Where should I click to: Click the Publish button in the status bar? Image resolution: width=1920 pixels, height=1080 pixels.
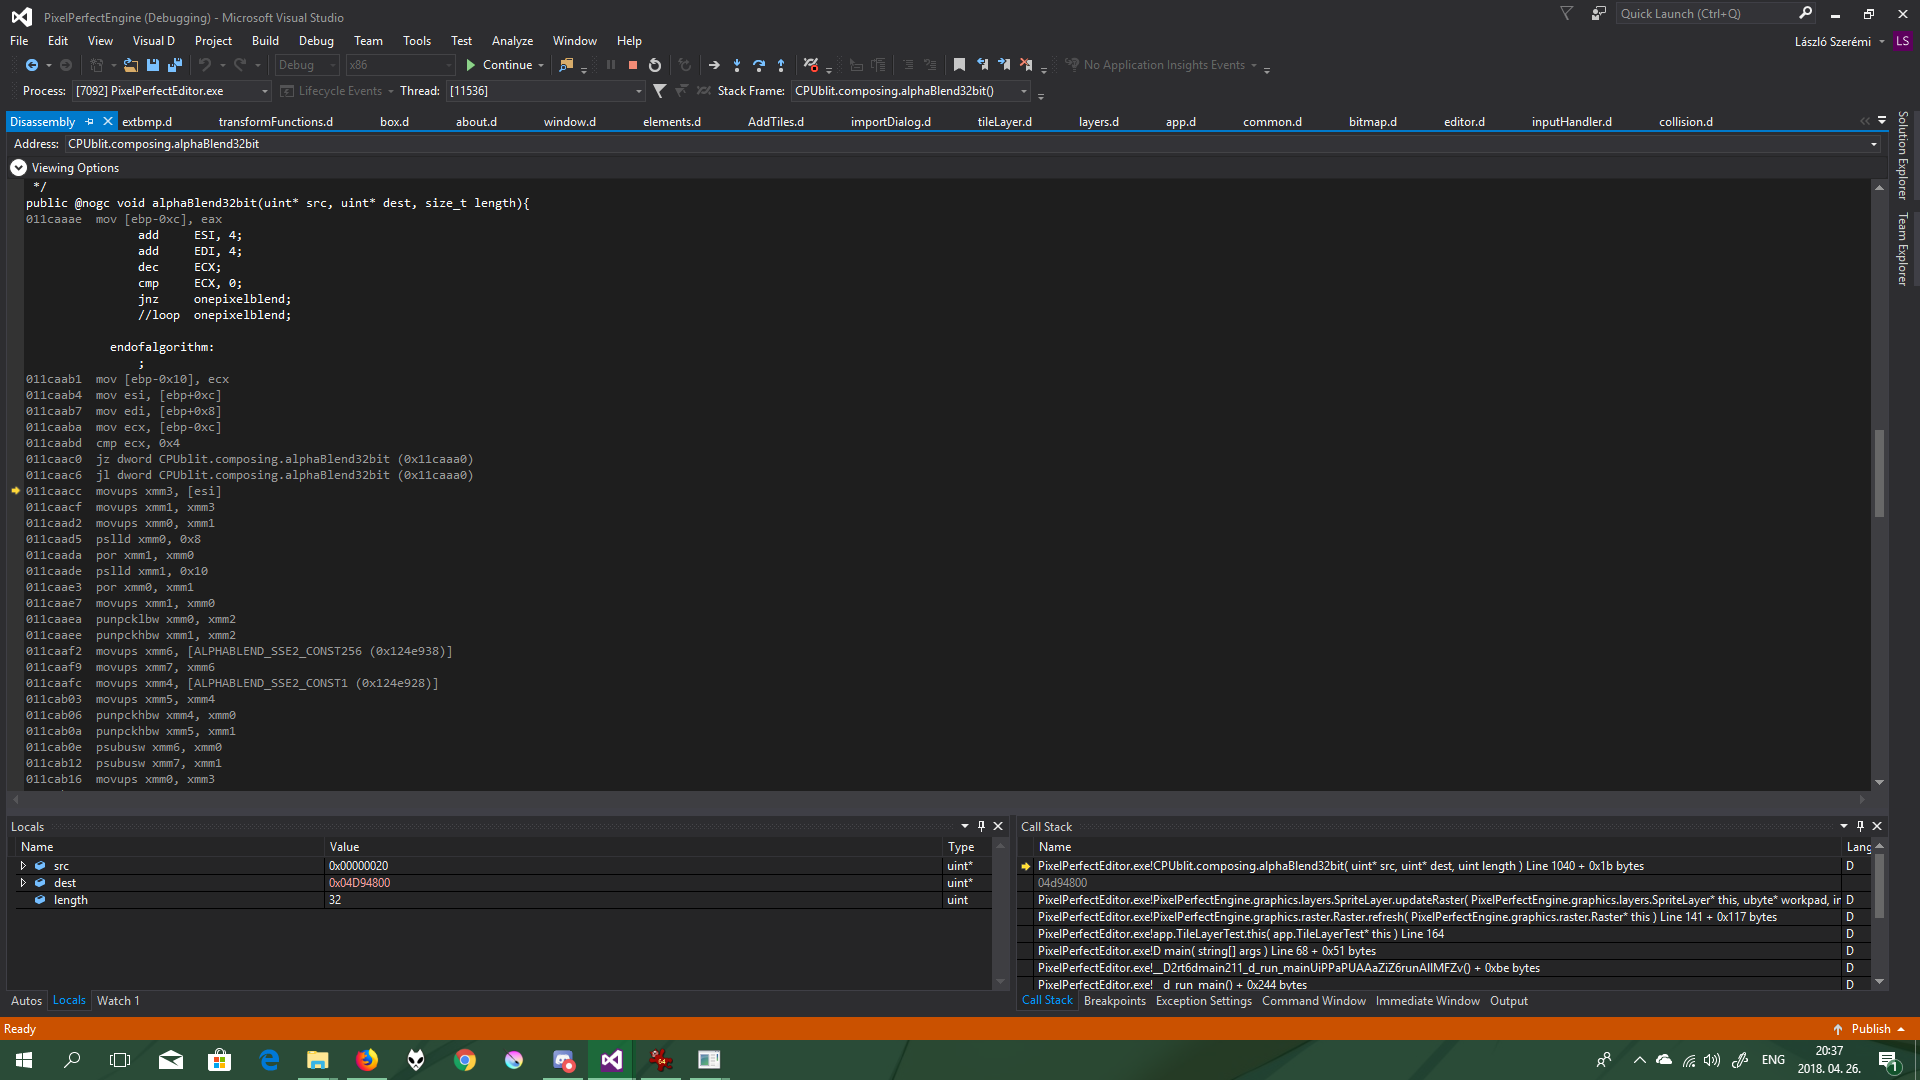[1869, 1028]
